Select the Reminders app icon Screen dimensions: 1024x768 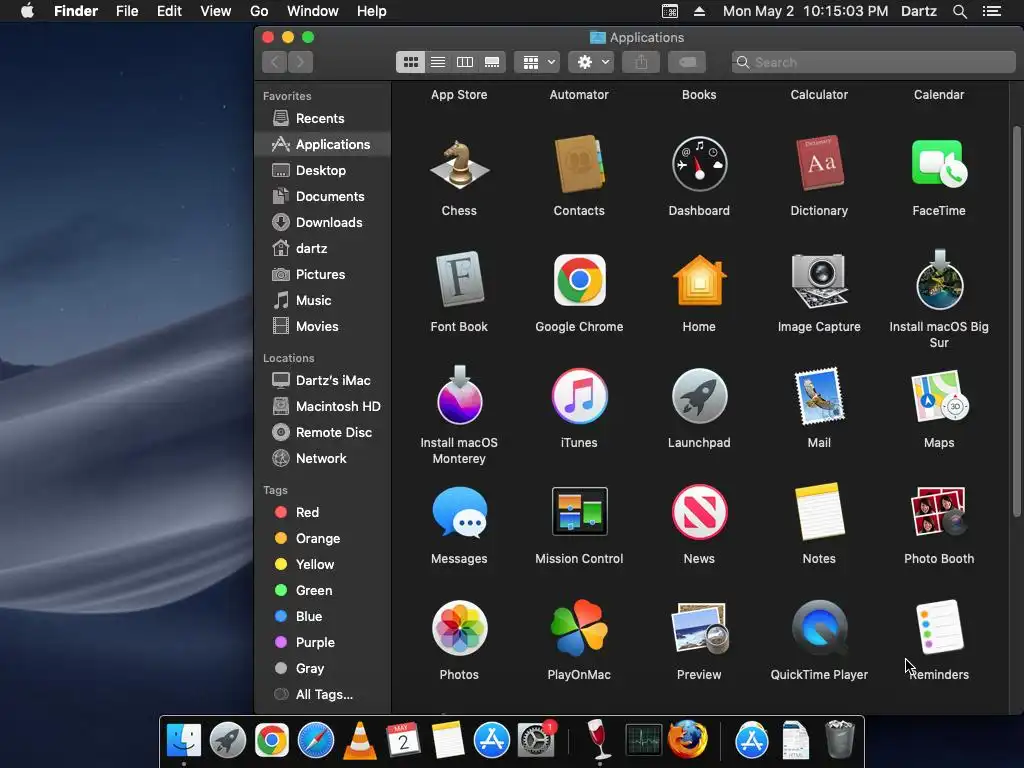pos(939,627)
